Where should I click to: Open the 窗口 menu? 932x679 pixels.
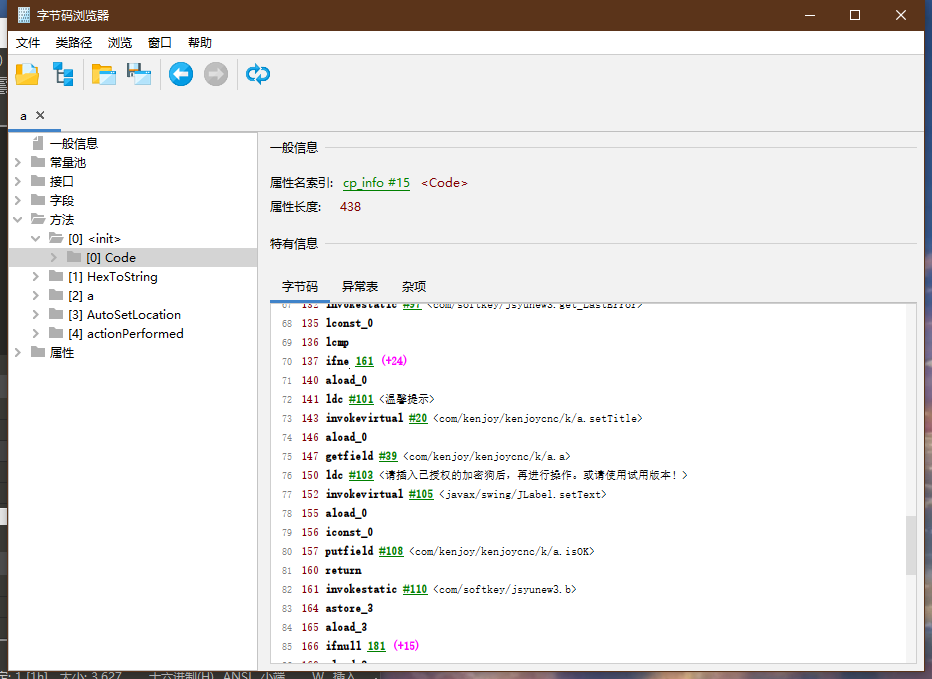159,43
